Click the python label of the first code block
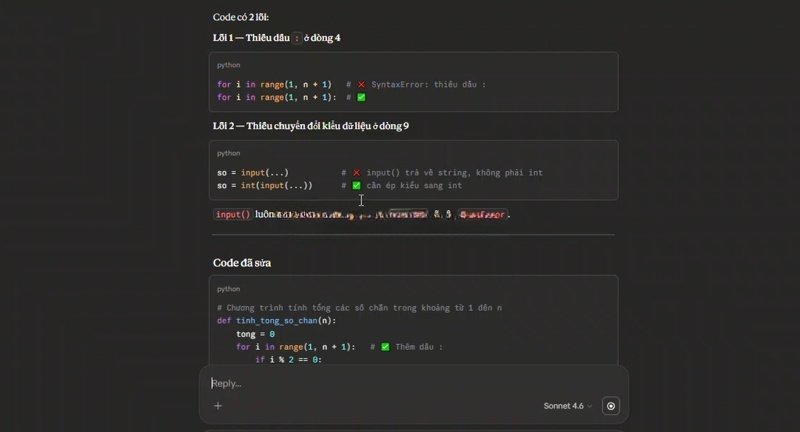 tap(229, 65)
